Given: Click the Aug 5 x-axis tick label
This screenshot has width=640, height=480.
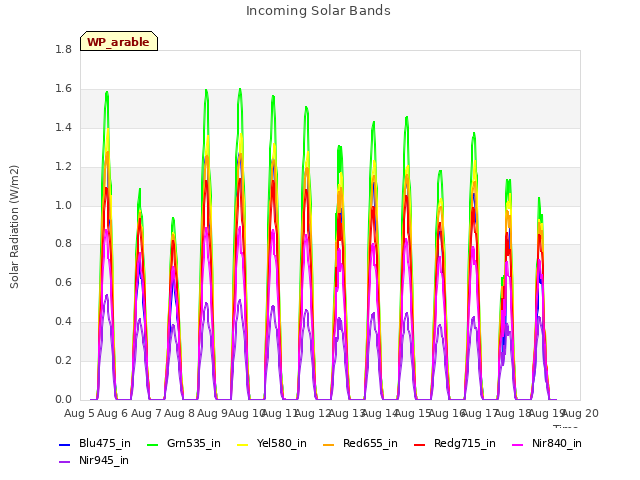Looking at the screenshot, I should coord(79,413).
